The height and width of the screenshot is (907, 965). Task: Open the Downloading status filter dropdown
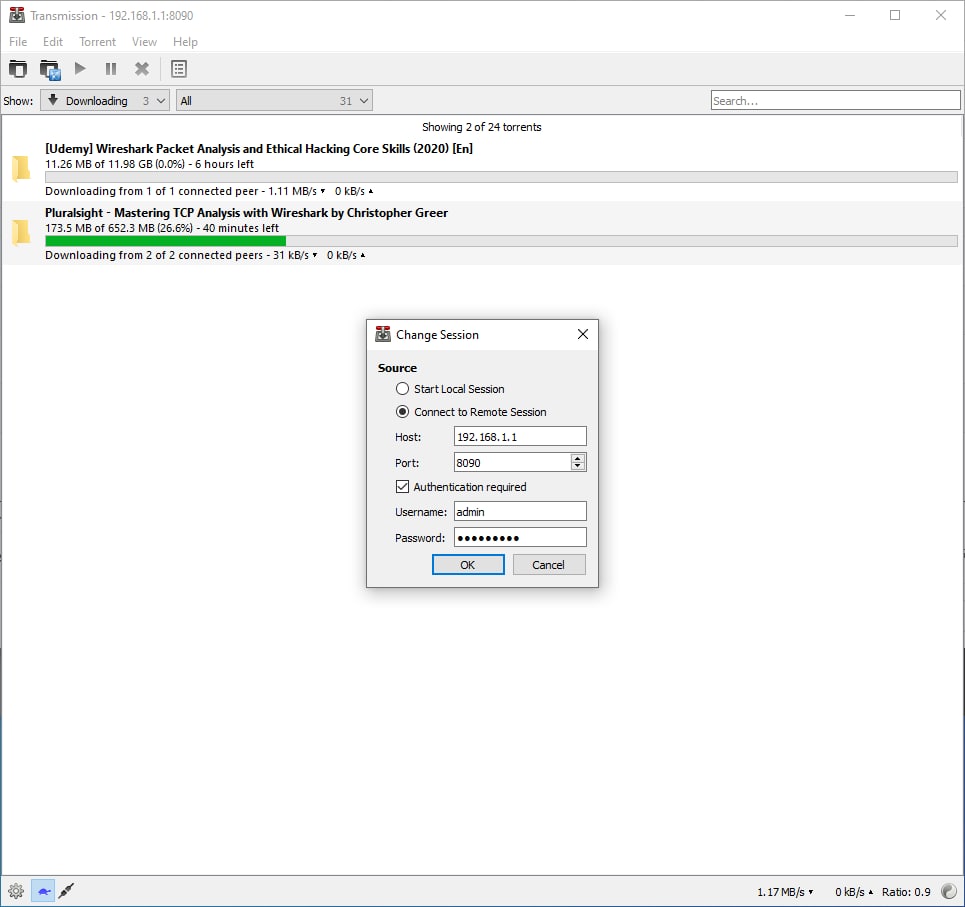coord(105,100)
